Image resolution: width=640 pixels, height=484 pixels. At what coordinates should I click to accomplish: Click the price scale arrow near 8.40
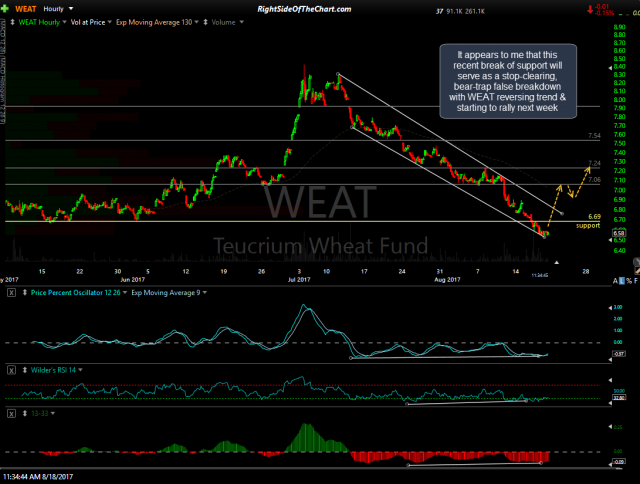pos(610,67)
